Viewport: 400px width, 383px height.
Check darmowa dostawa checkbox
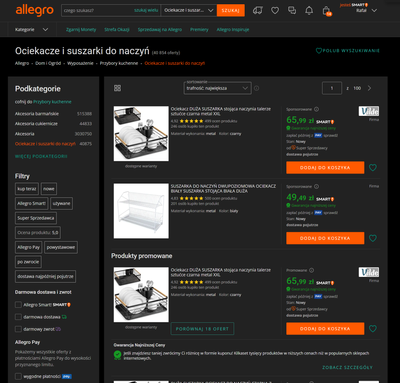click(18, 317)
